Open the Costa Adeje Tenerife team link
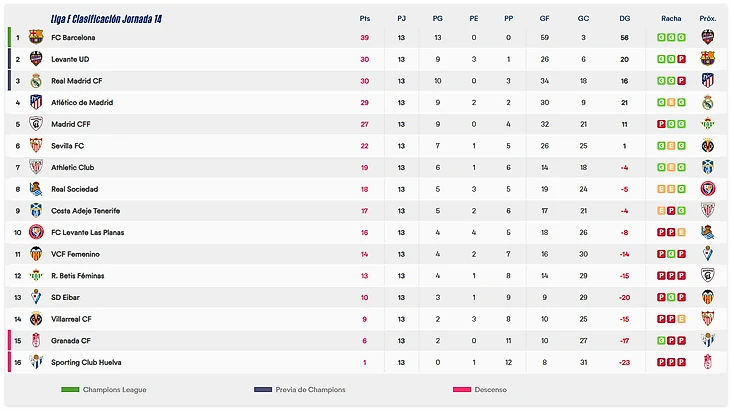 pos(86,210)
